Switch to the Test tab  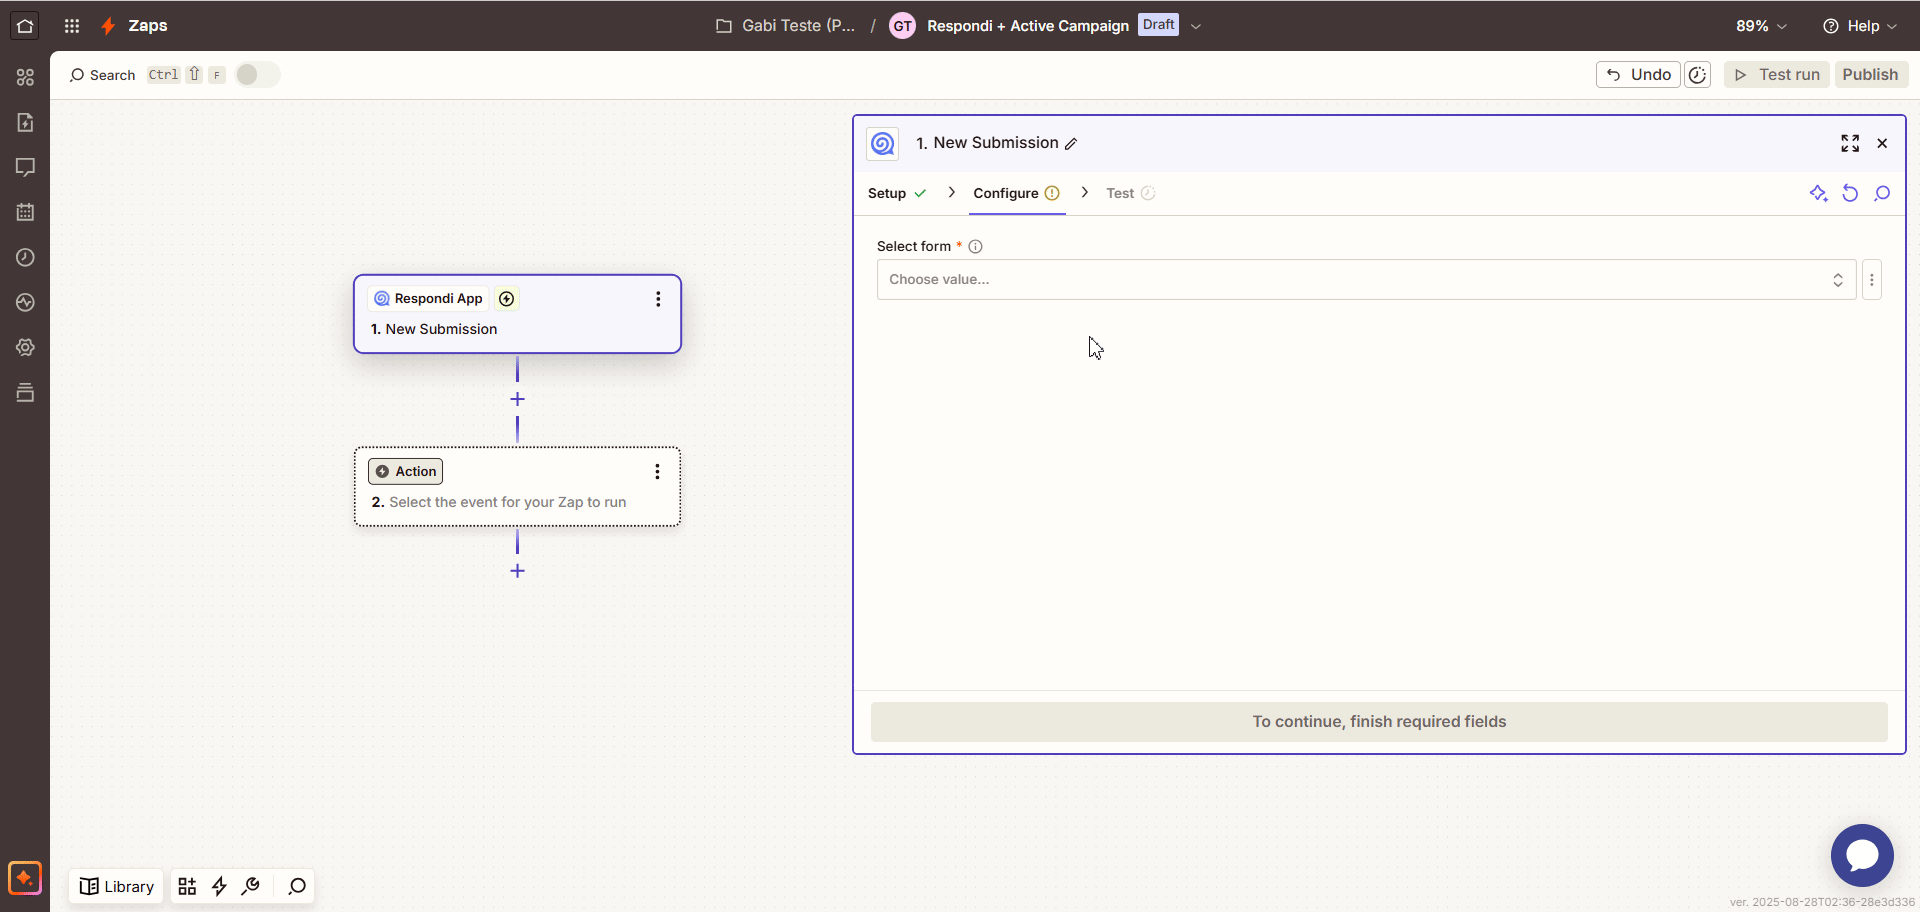1130,193
